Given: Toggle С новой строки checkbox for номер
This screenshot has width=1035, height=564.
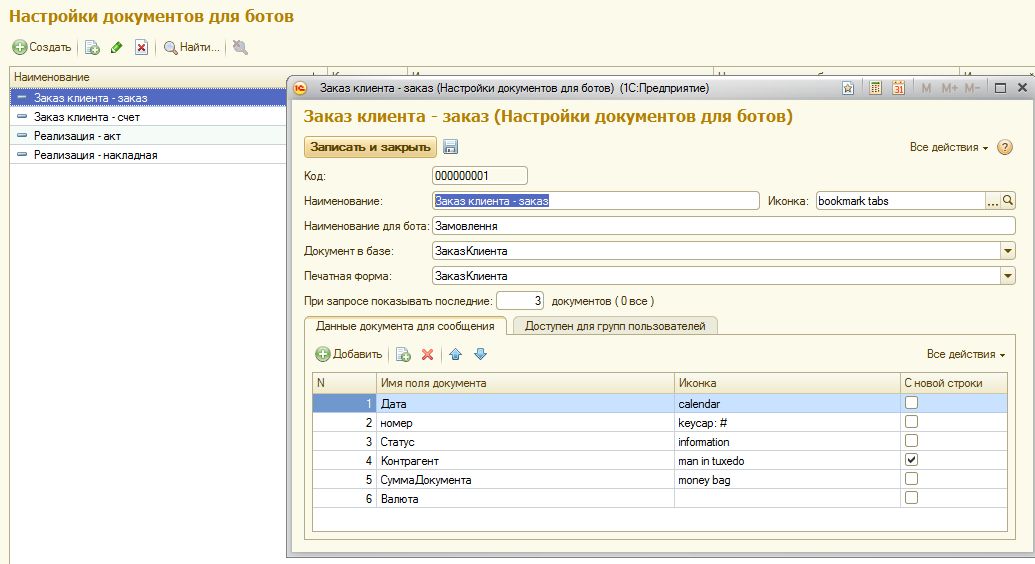Looking at the screenshot, I should pos(912,421).
